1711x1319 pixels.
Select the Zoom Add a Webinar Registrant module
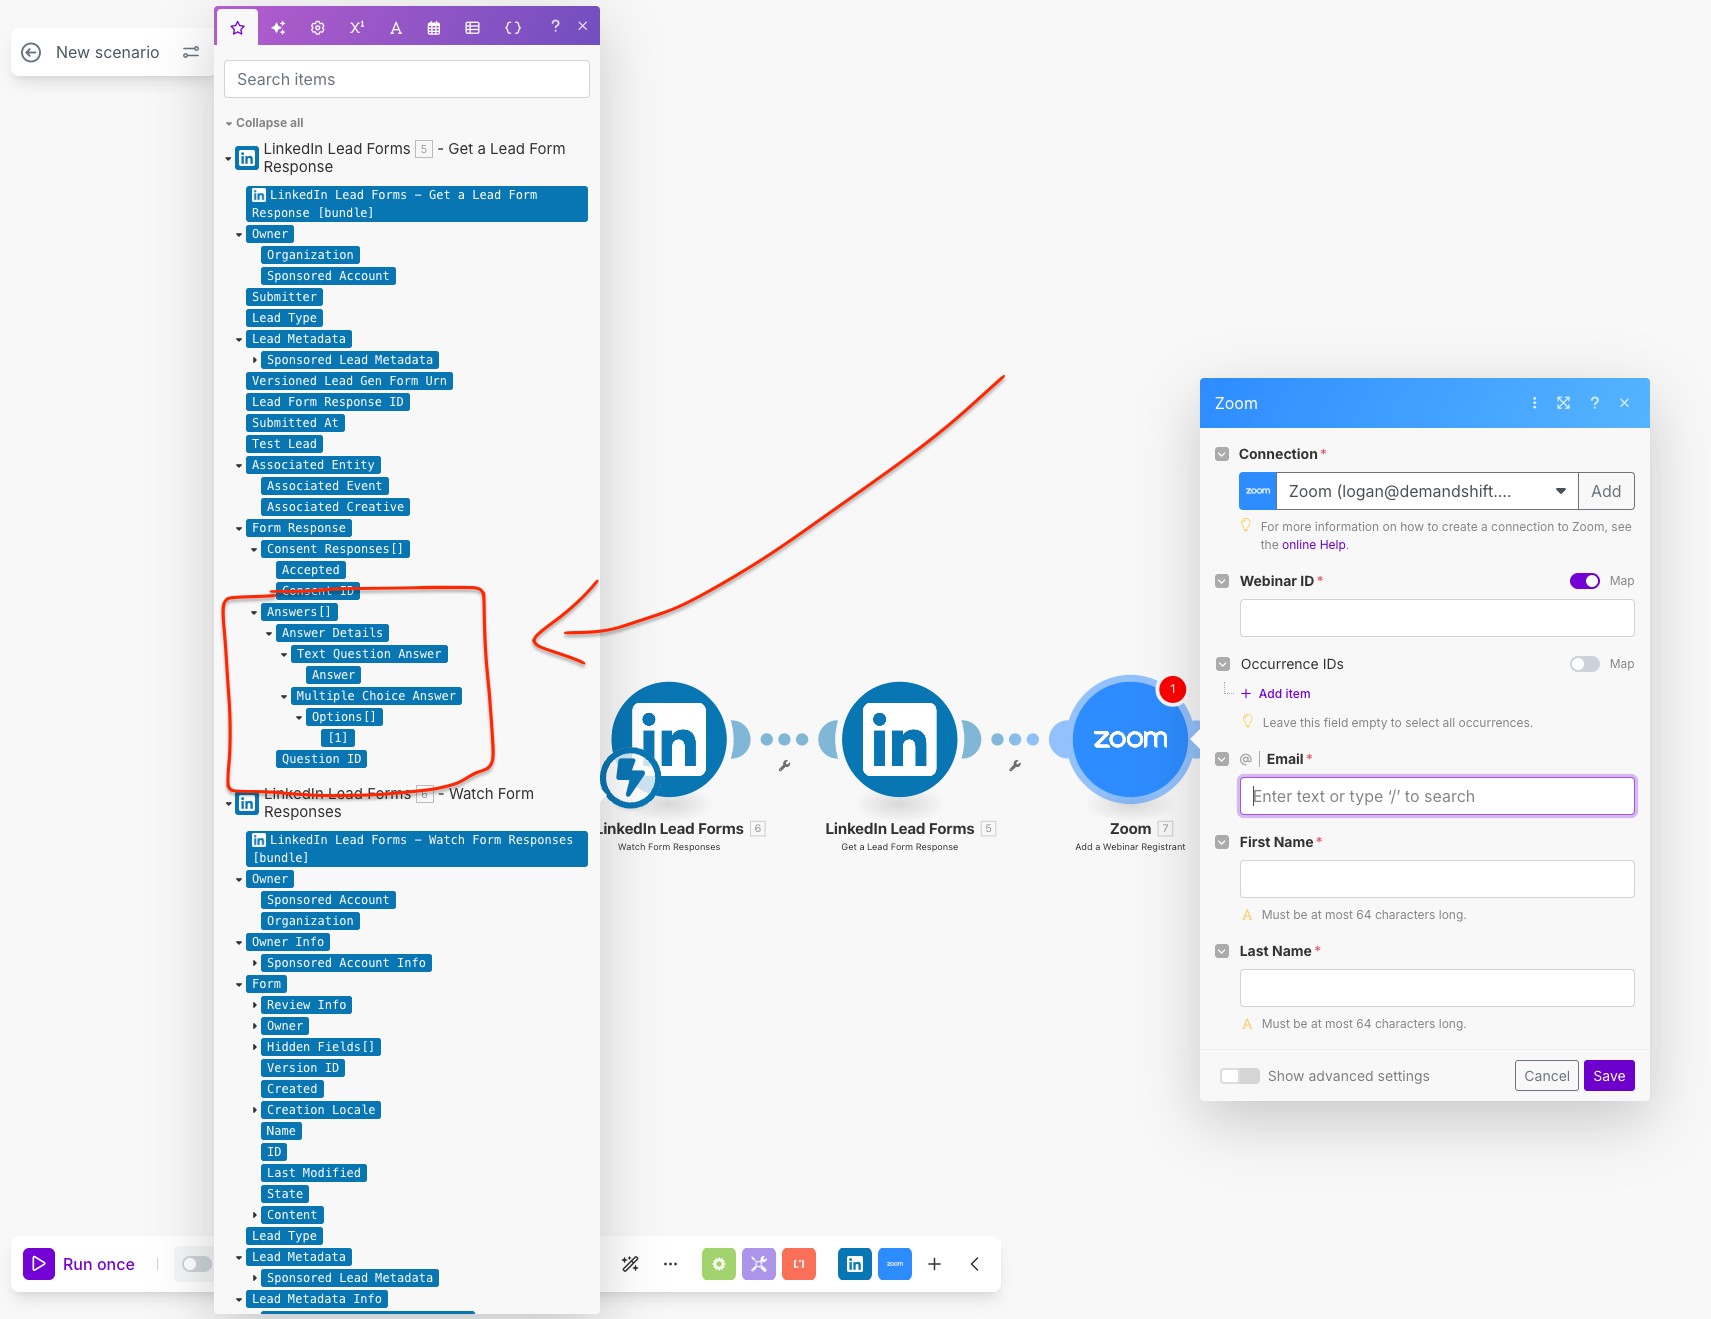(x=1130, y=739)
